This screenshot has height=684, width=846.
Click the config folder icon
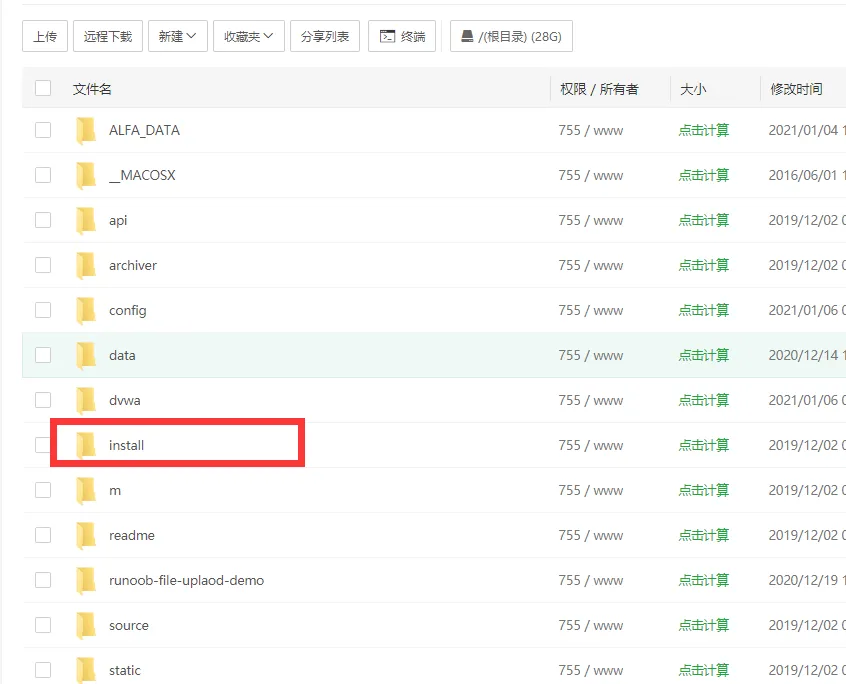coord(86,310)
